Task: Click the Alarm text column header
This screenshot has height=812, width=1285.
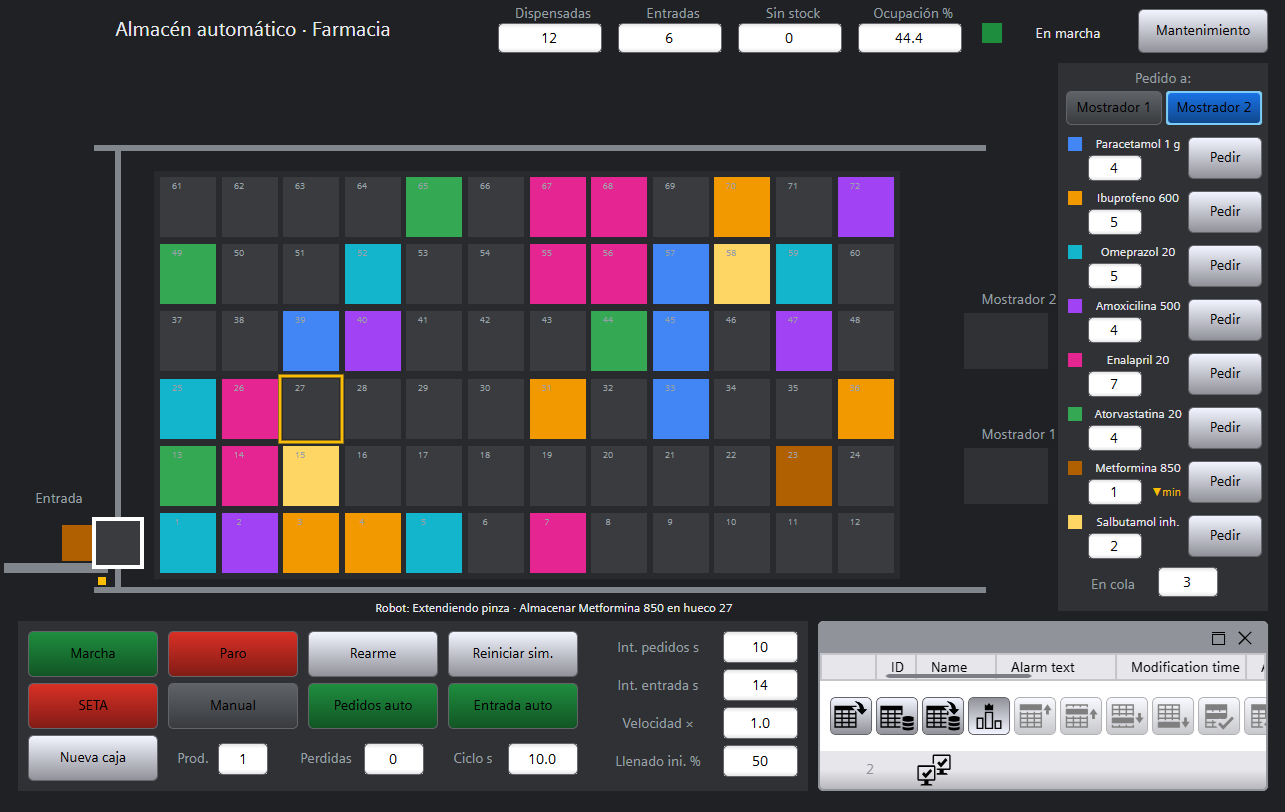Action: click(1056, 667)
